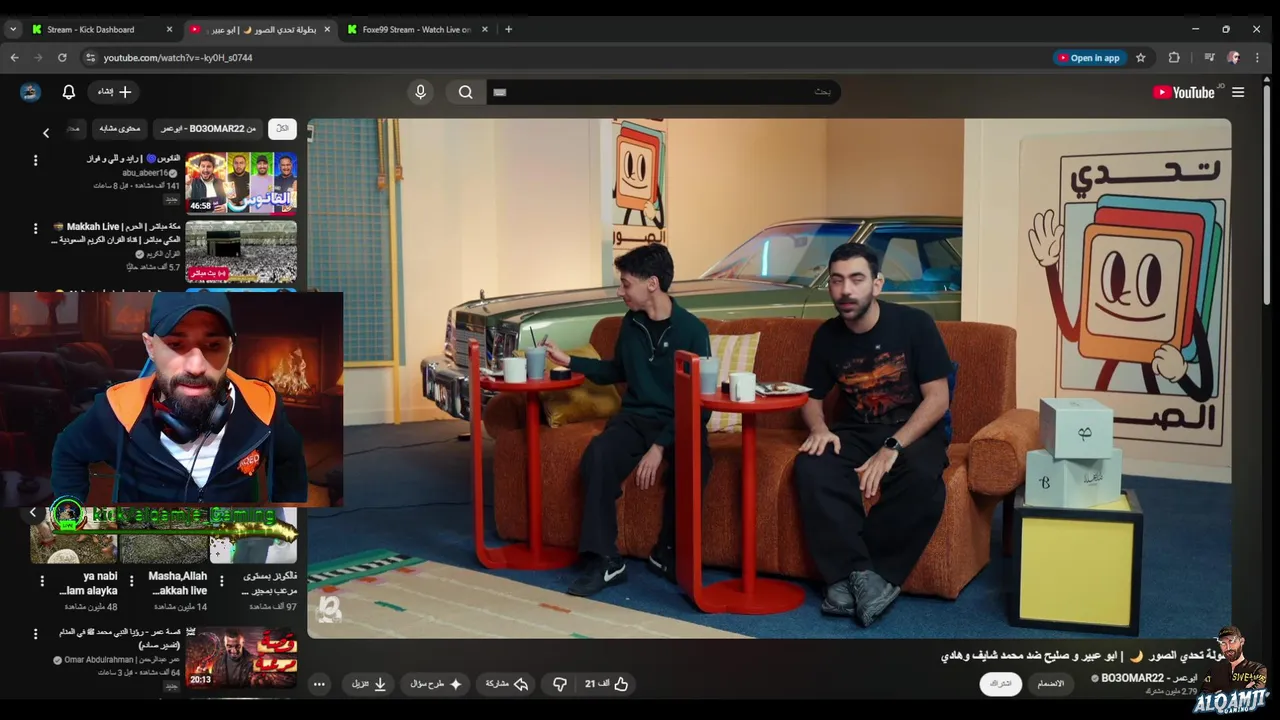
Task: Click the magnifier search button
Action: [x=466, y=92]
